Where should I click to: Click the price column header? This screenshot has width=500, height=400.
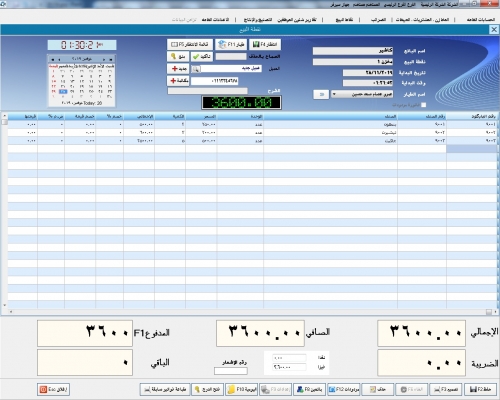tap(201, 116)
